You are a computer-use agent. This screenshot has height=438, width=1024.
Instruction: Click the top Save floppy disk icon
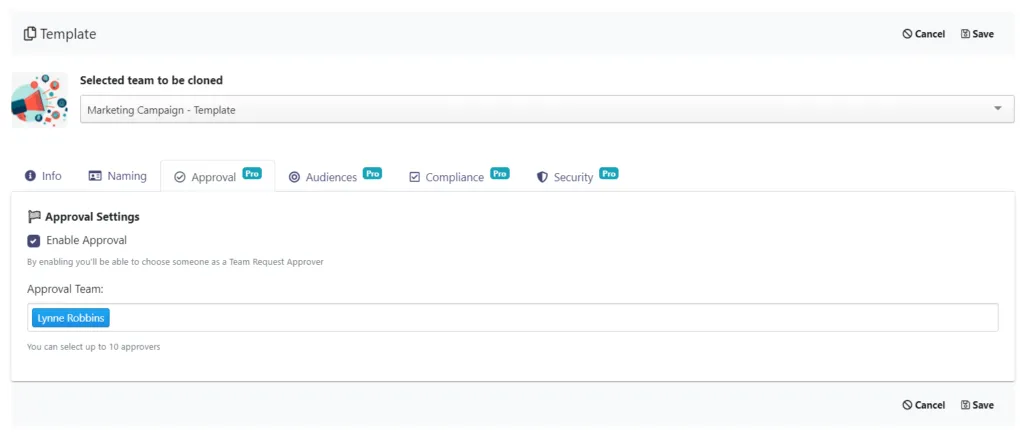965,34
